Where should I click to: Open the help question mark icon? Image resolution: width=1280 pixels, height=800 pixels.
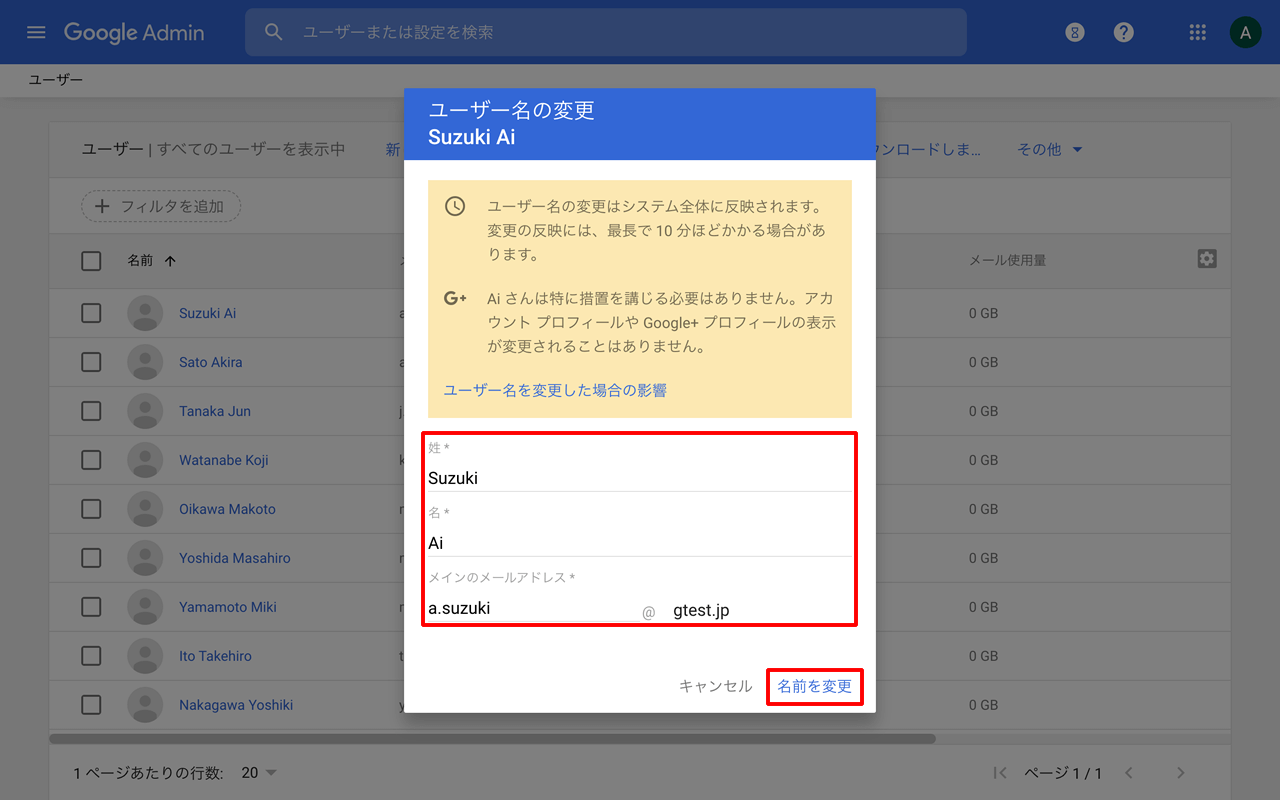(1124, 32)
